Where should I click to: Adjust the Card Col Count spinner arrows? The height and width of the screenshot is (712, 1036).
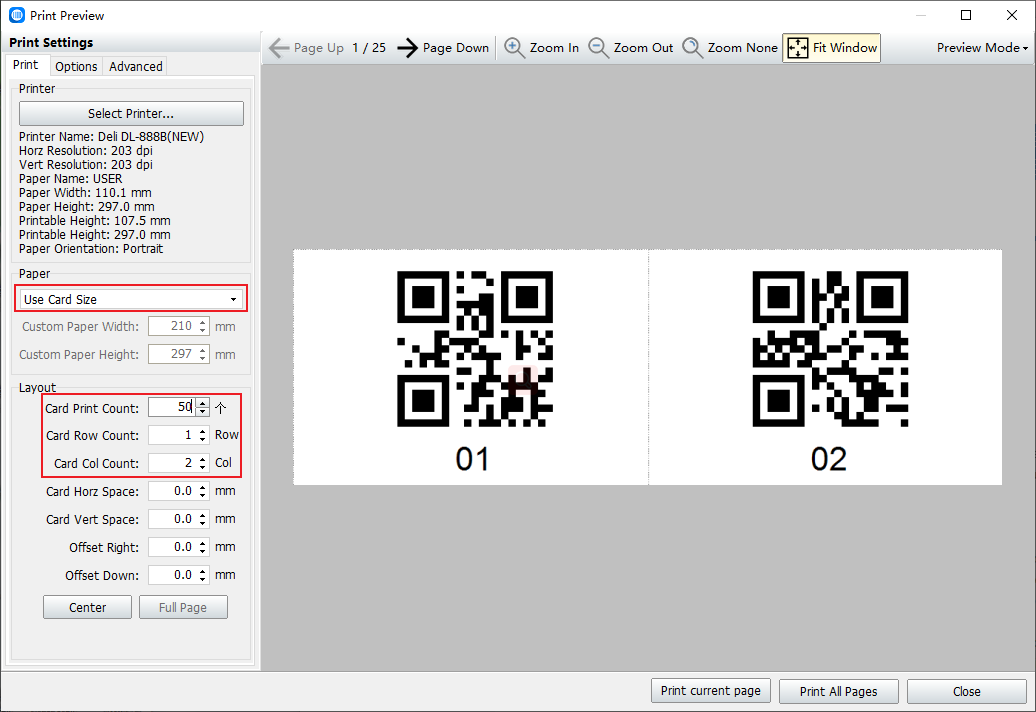(203, 463)
